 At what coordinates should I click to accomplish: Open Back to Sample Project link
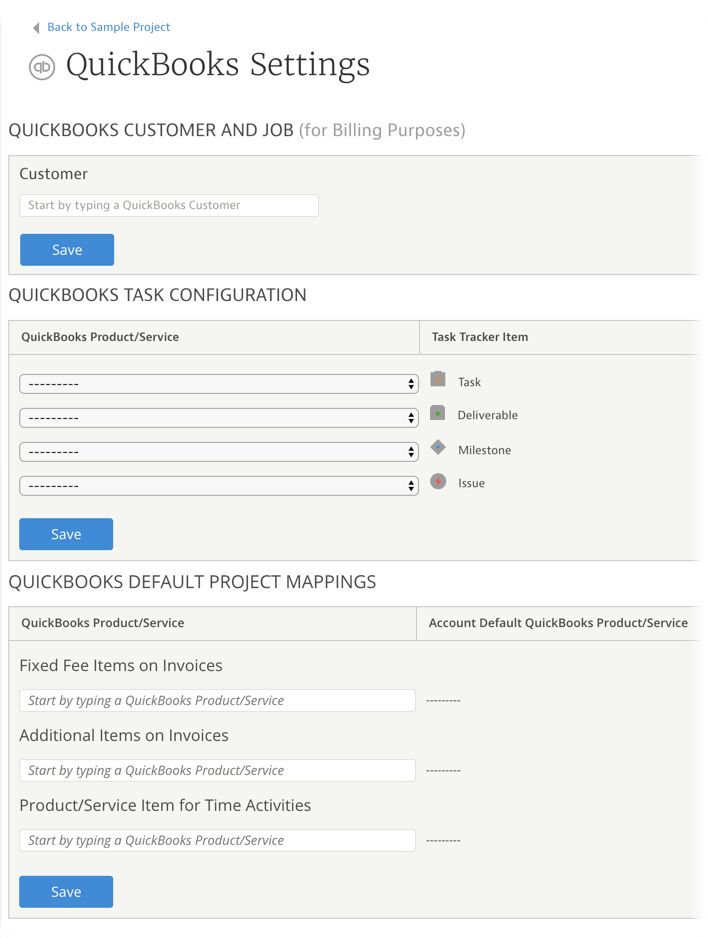pyautogui.click(x=108, y=27)
